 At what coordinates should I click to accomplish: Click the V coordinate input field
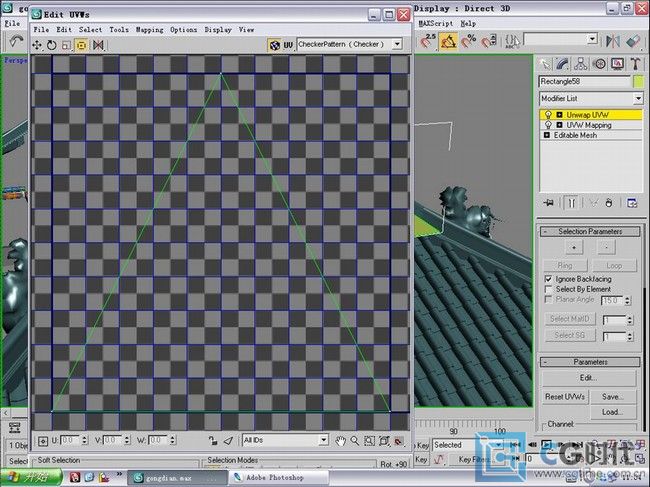(x=112, y=440)
